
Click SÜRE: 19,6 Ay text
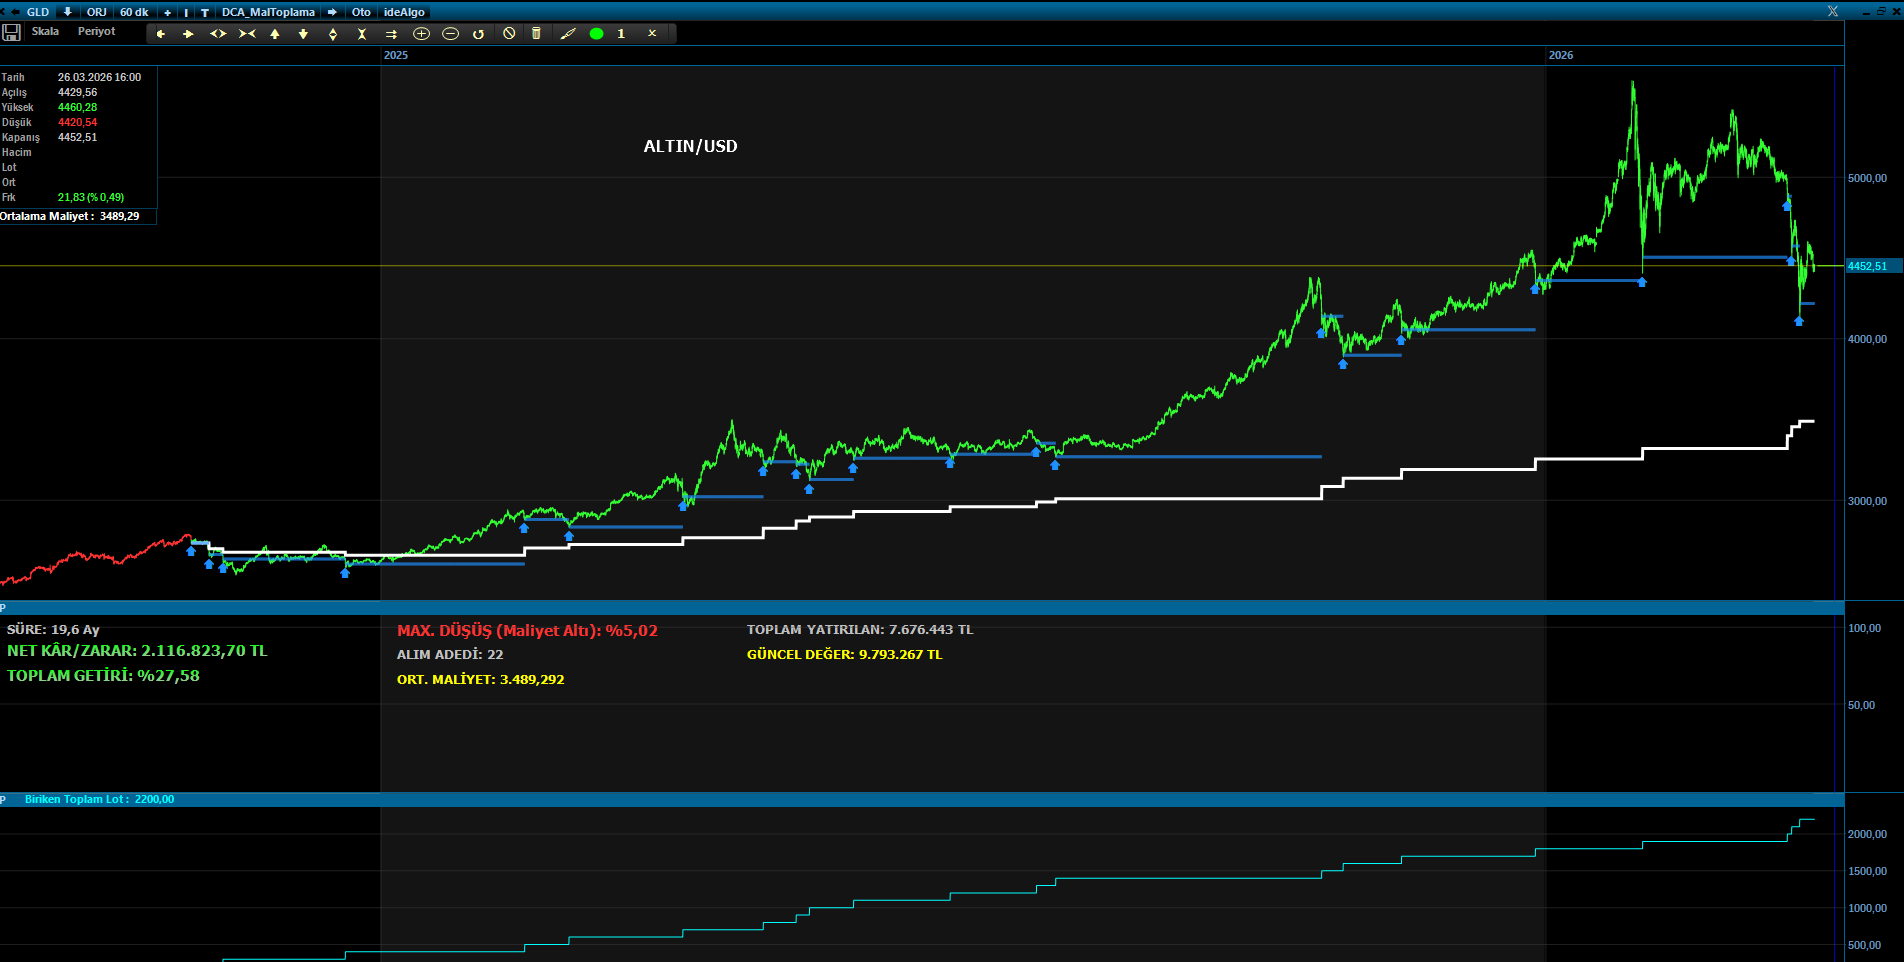53,629
